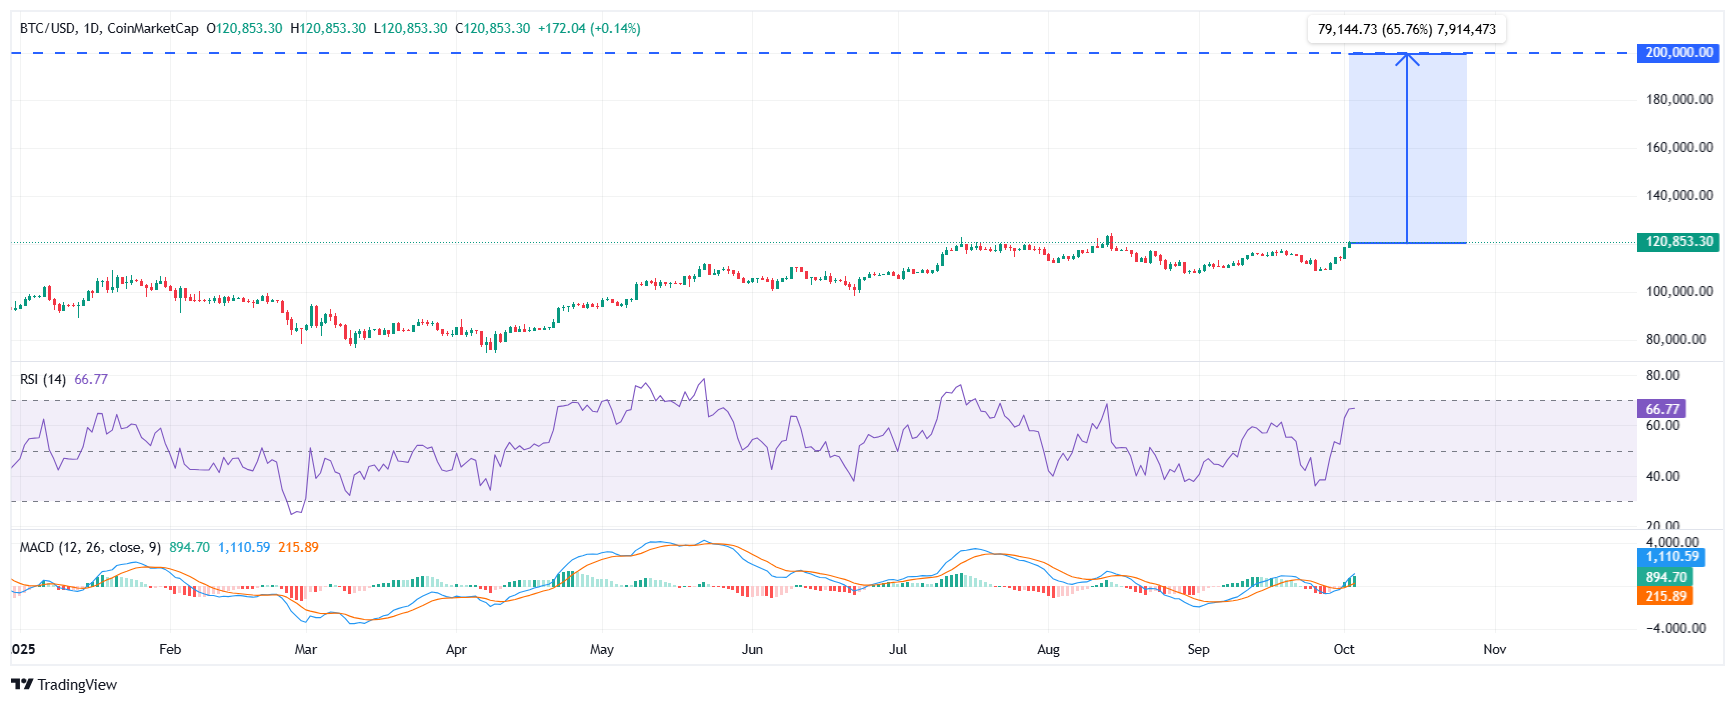Viewport: 1735px width, 704px height.
Task: Click the blue 1,110.59 MACD value tag
Action: point(1671,557)
